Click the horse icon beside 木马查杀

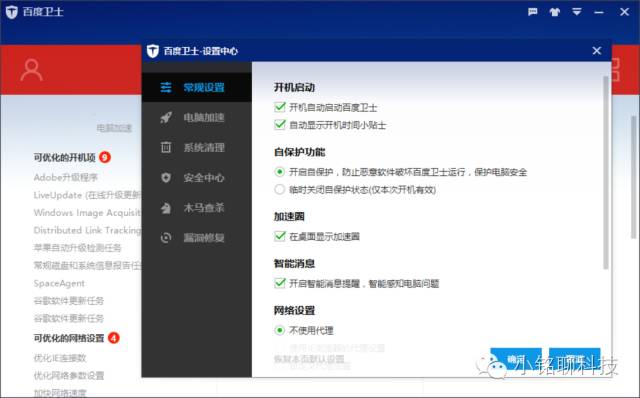coord(166,208)
